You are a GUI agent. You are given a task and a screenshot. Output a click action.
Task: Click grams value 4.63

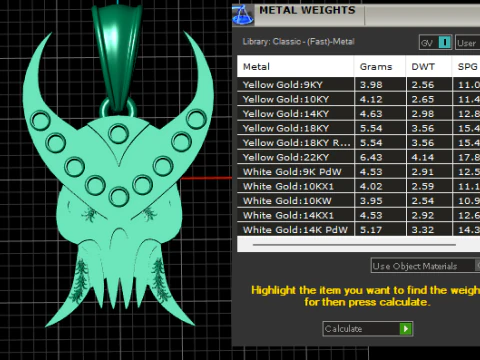371,114
